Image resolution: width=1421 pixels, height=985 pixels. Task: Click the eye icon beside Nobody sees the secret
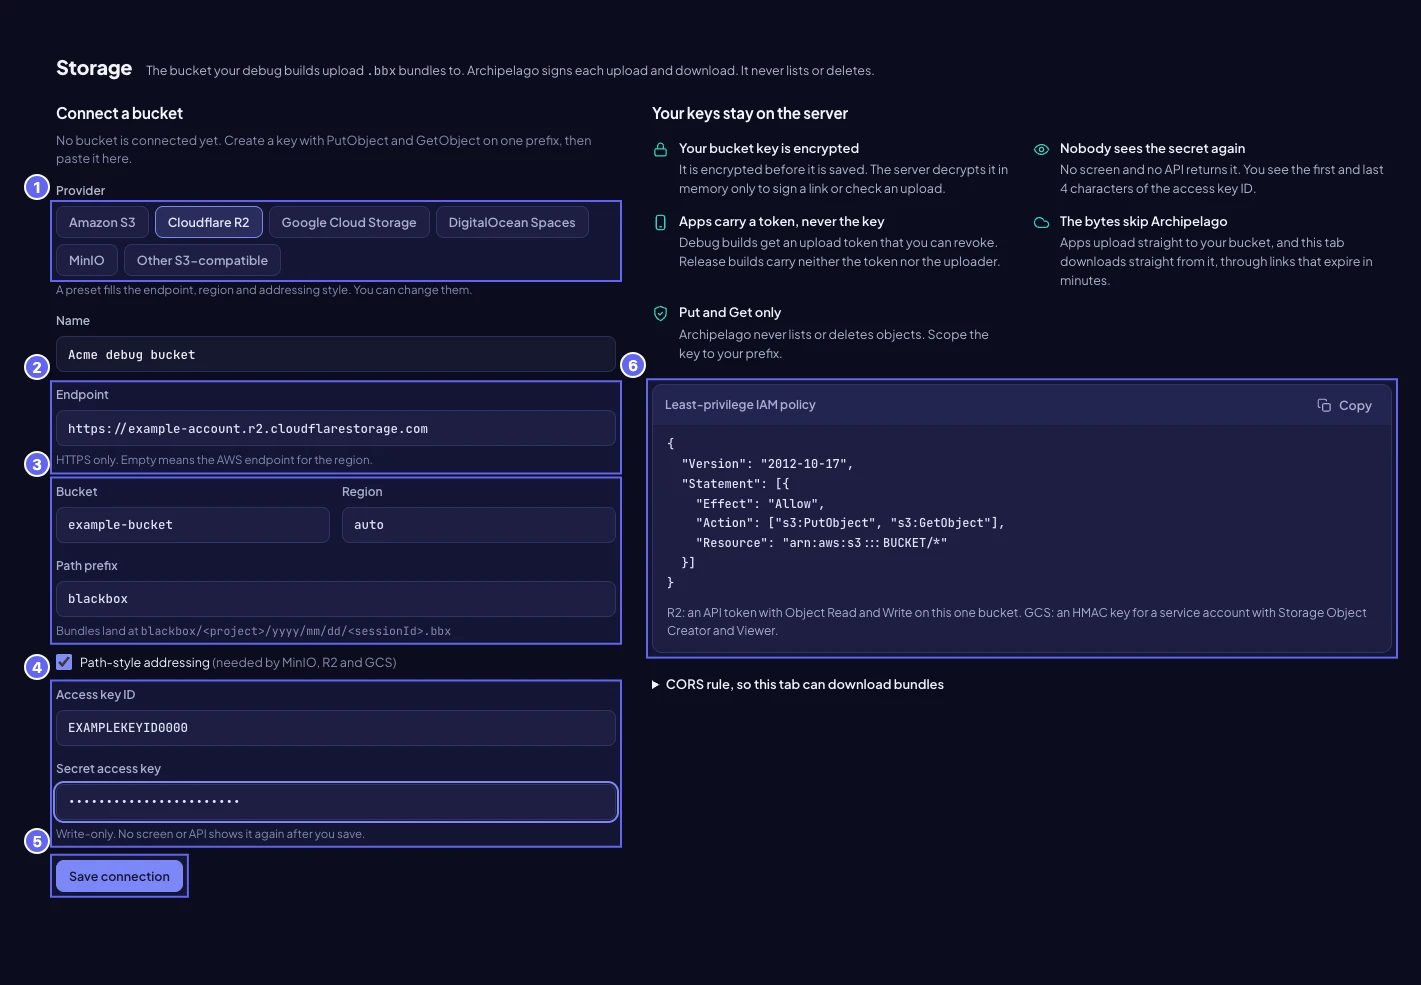click(1041, 149)
